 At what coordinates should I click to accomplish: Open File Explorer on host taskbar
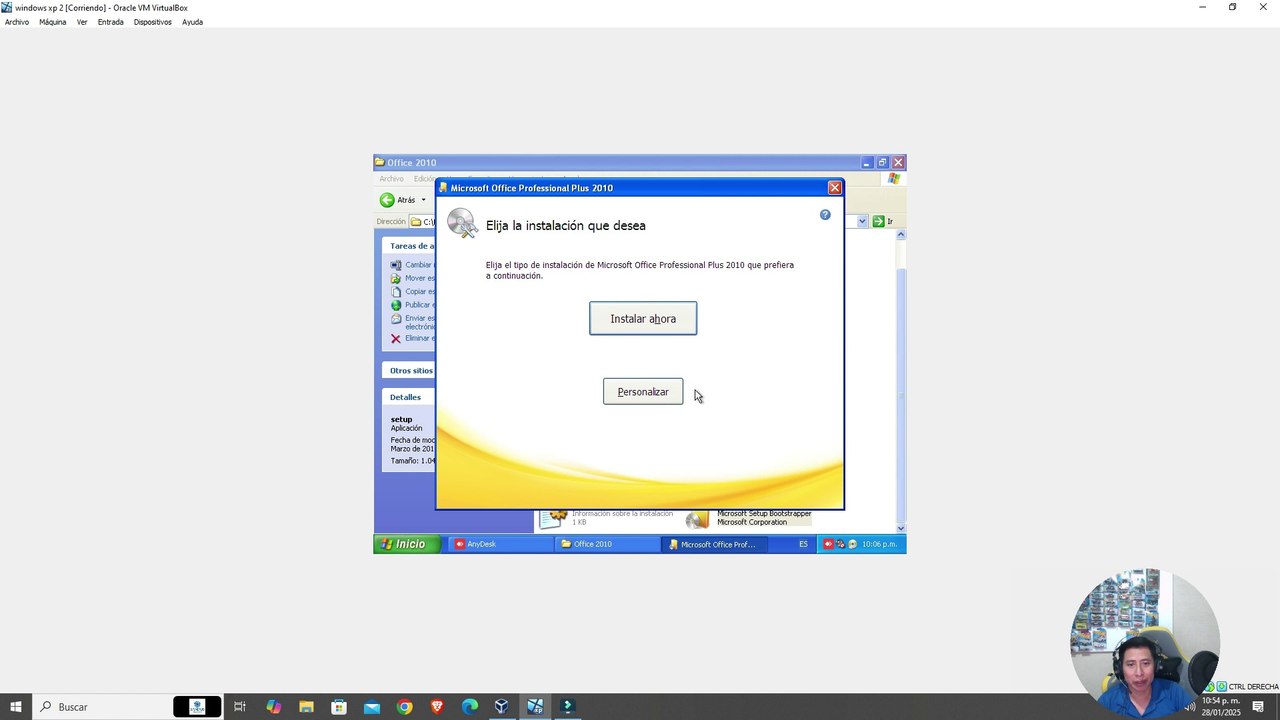(x=306, y=707)
